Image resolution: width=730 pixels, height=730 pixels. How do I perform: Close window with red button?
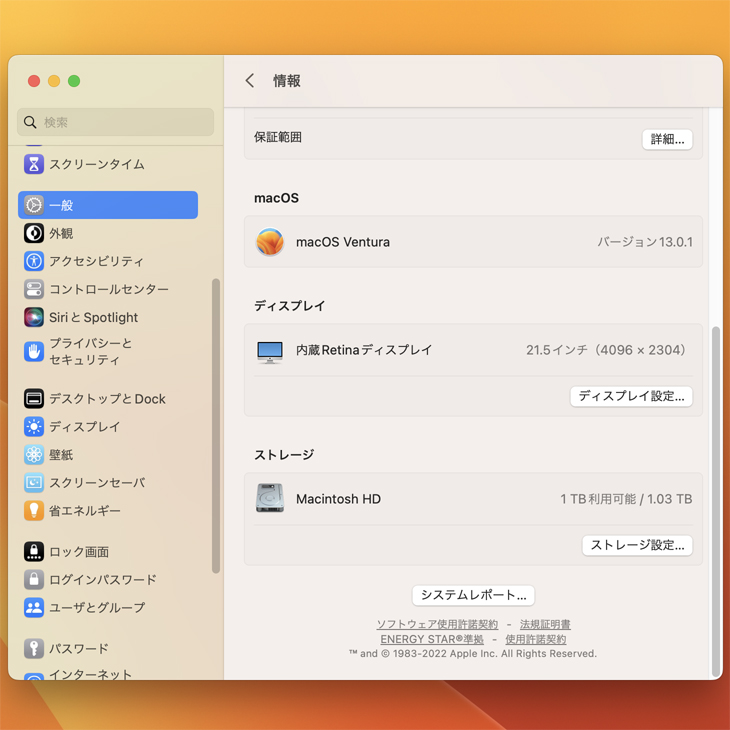coord(34,81)
